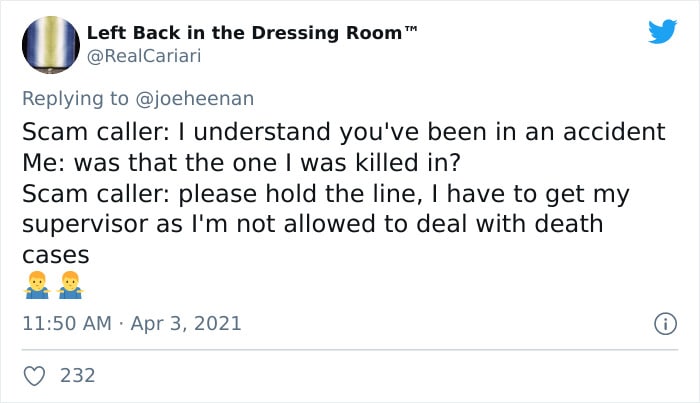The height and width of the screenshot is (403, 700).
Task: Click the blue Twitter bird logo
Action: [662, 32]
